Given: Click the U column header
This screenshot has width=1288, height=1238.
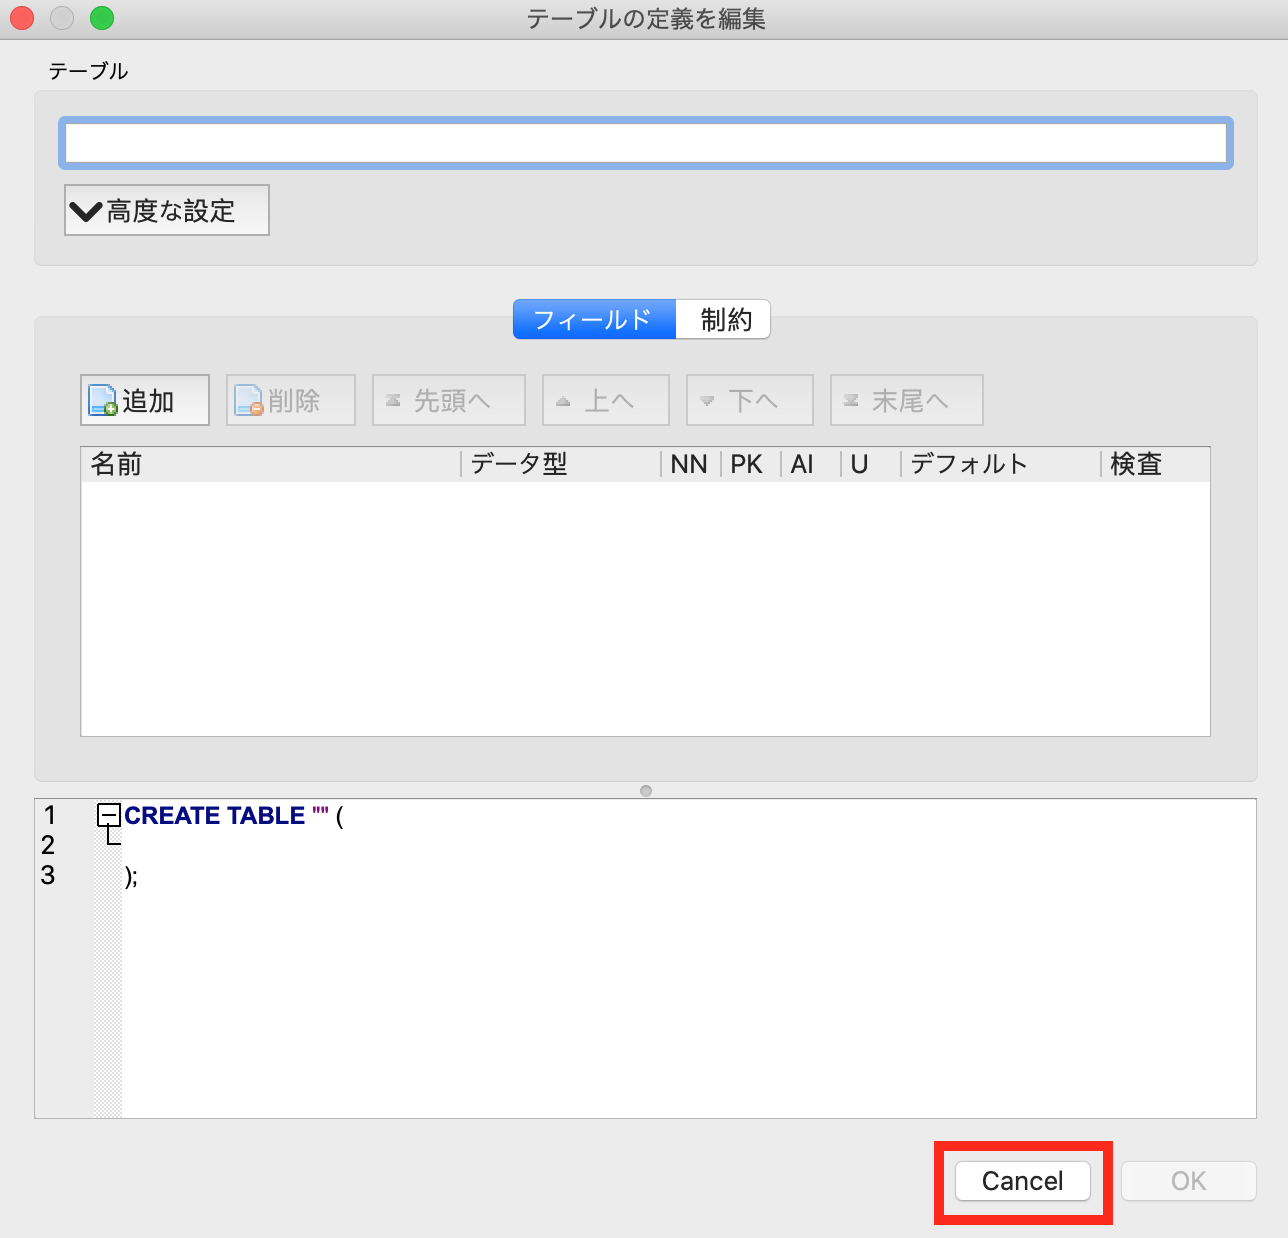Looking at the screenshot, I should (871, 464).
